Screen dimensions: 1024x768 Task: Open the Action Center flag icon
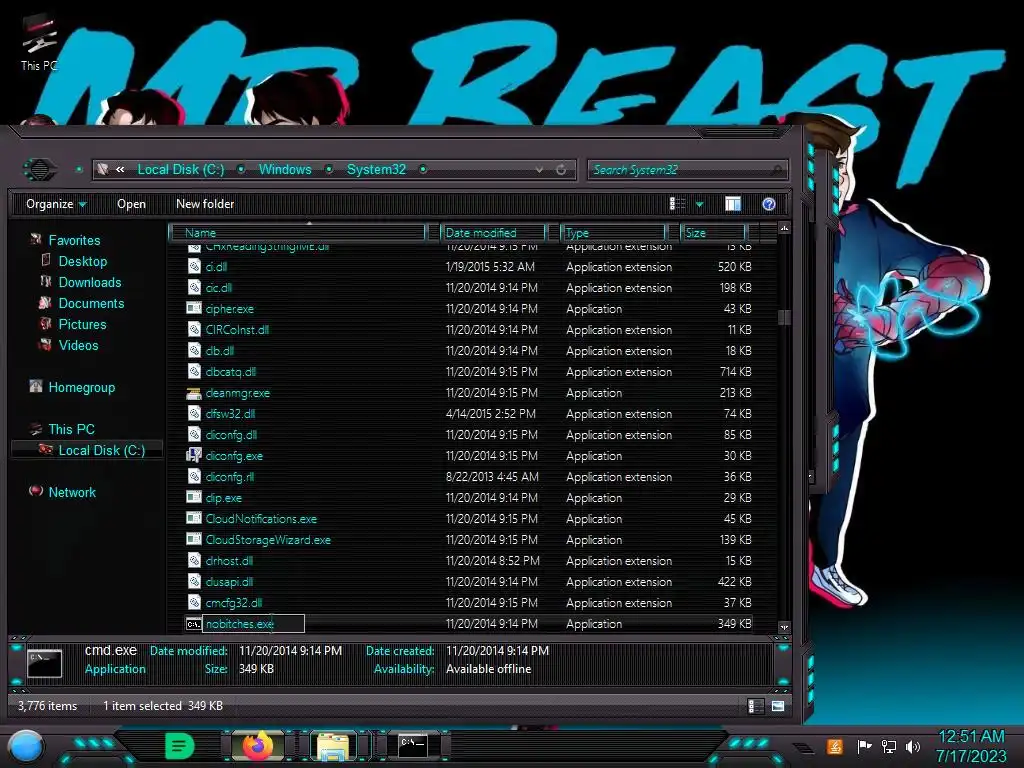[864, 746]
